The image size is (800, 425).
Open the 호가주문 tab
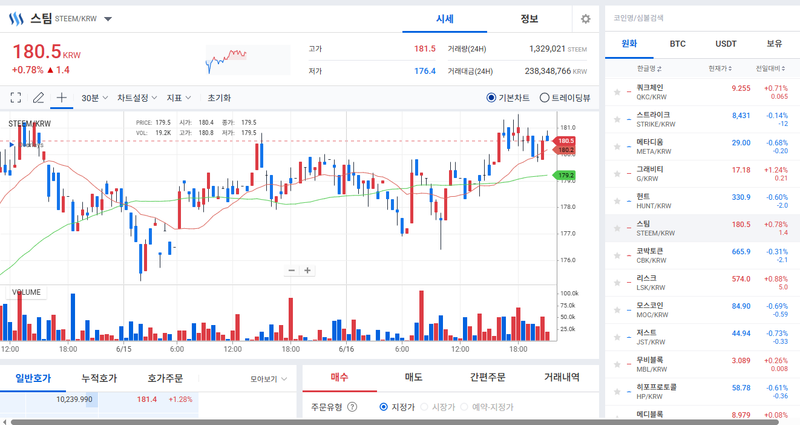click(x=165, y=378)
